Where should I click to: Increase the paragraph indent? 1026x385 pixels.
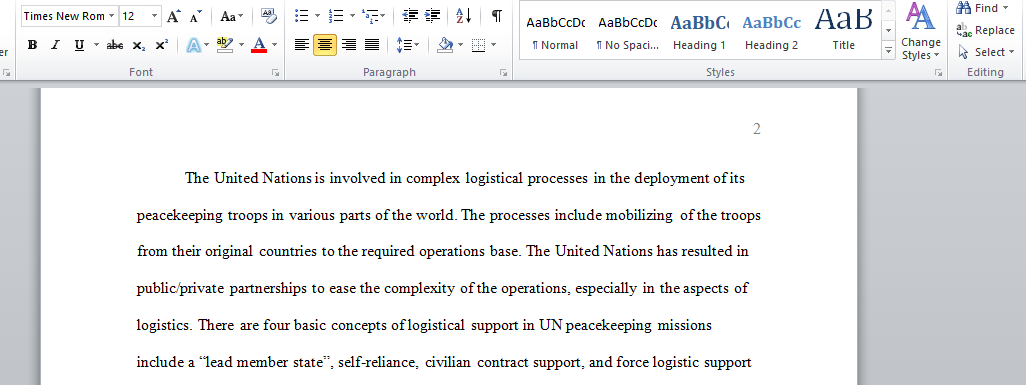tap(432, 16)
